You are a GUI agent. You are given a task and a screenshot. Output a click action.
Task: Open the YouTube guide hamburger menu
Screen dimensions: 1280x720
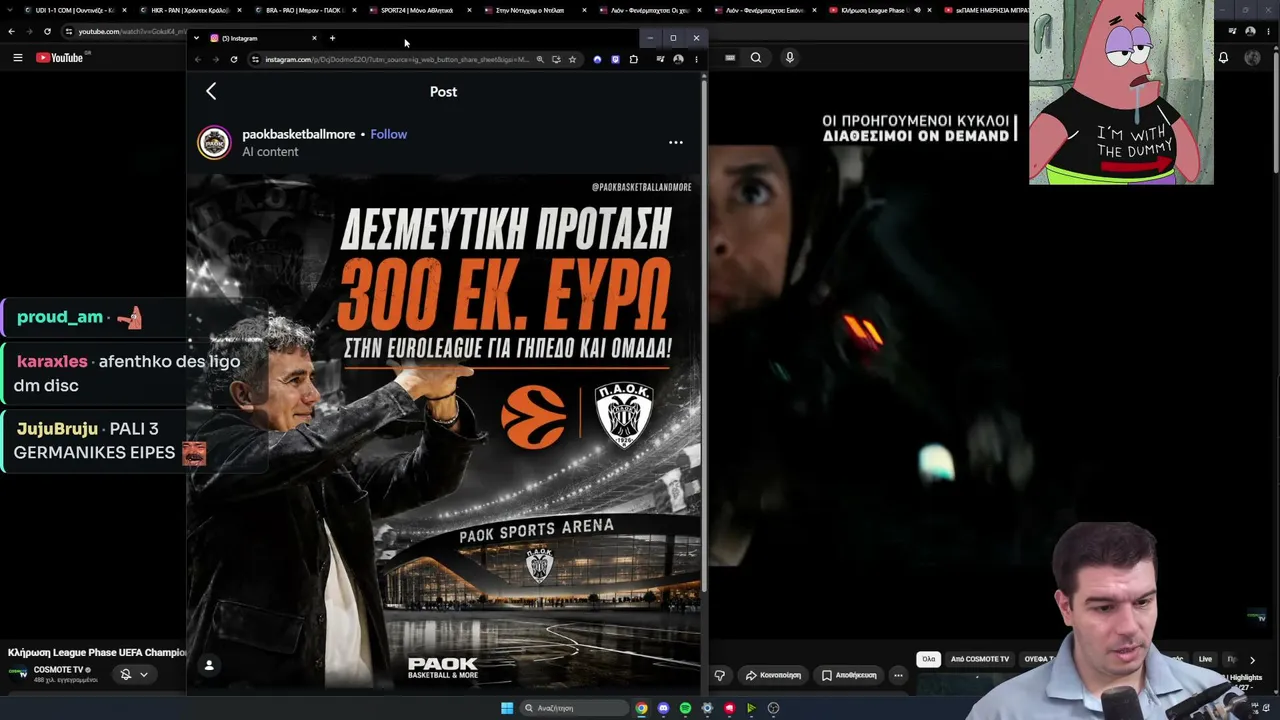17,58
